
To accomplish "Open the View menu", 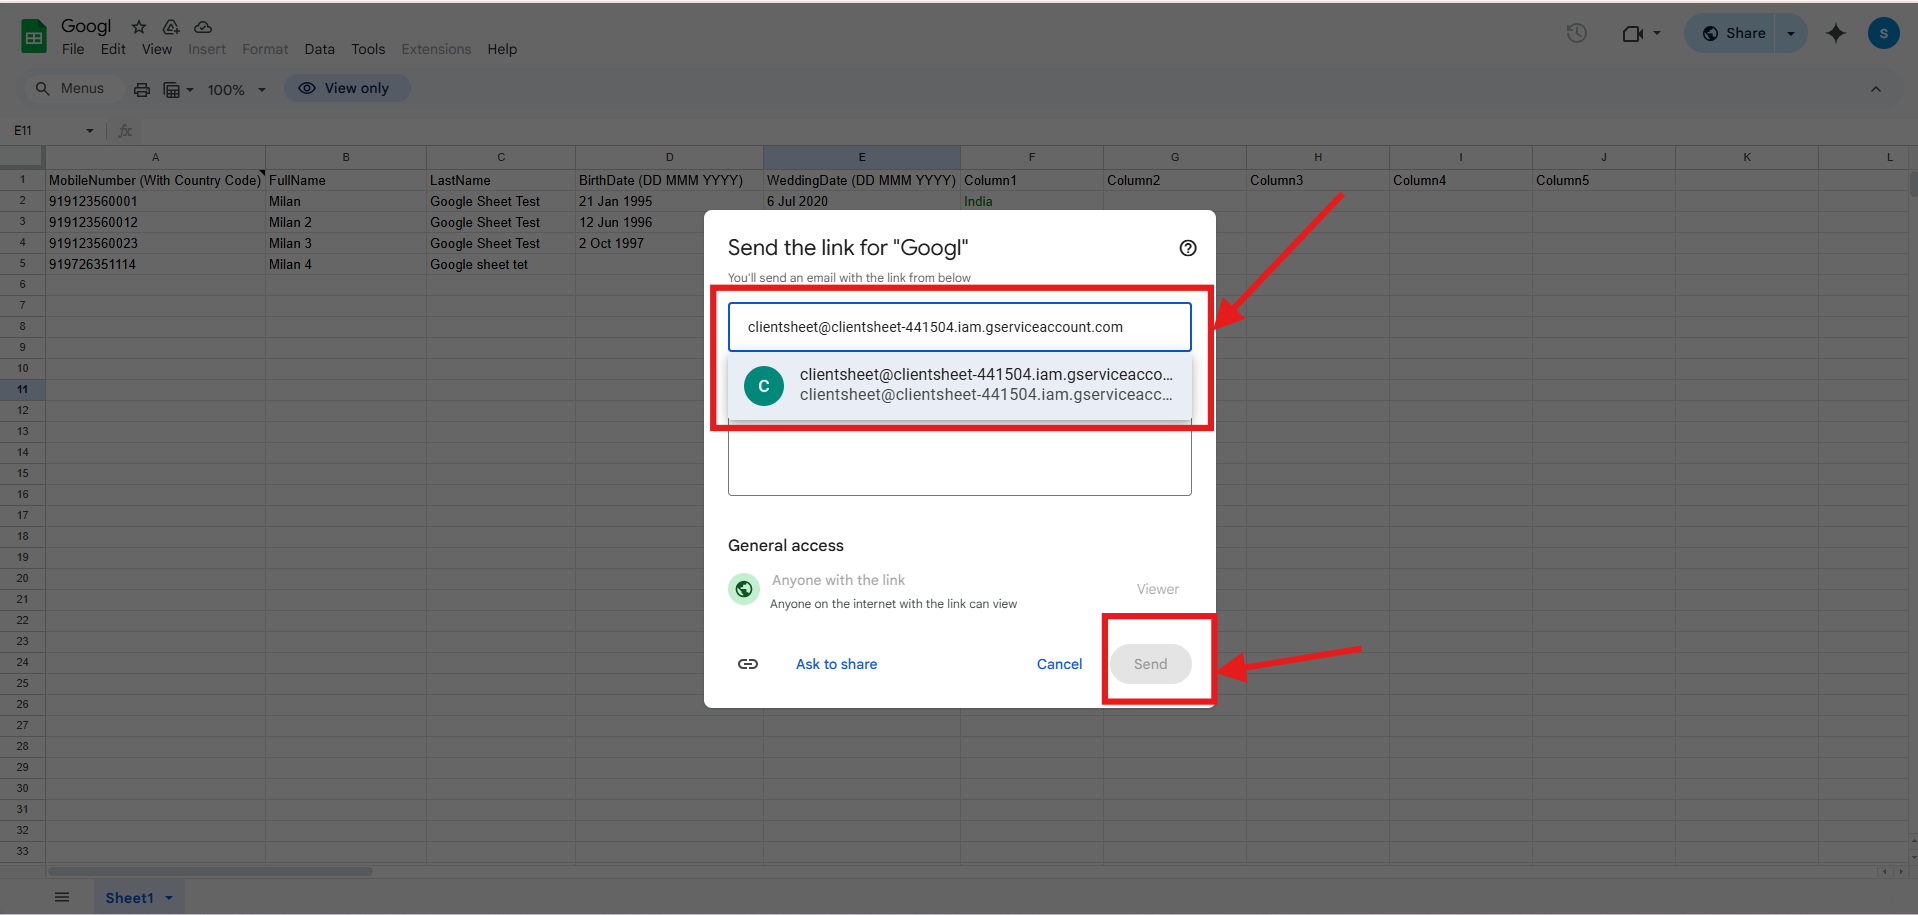I will tap(157, 49).
